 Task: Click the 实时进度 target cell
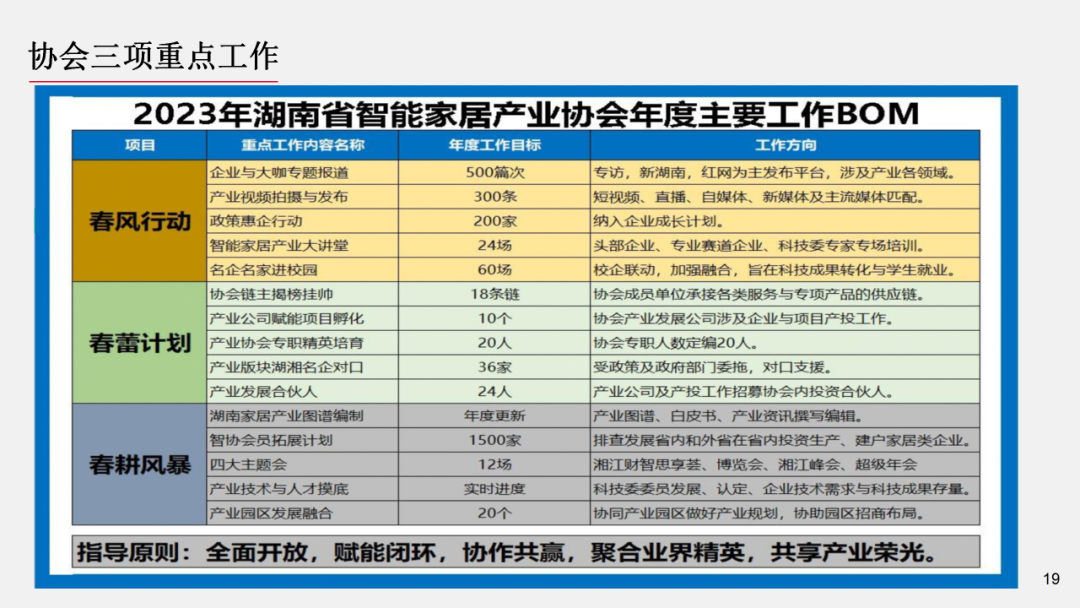494,489
